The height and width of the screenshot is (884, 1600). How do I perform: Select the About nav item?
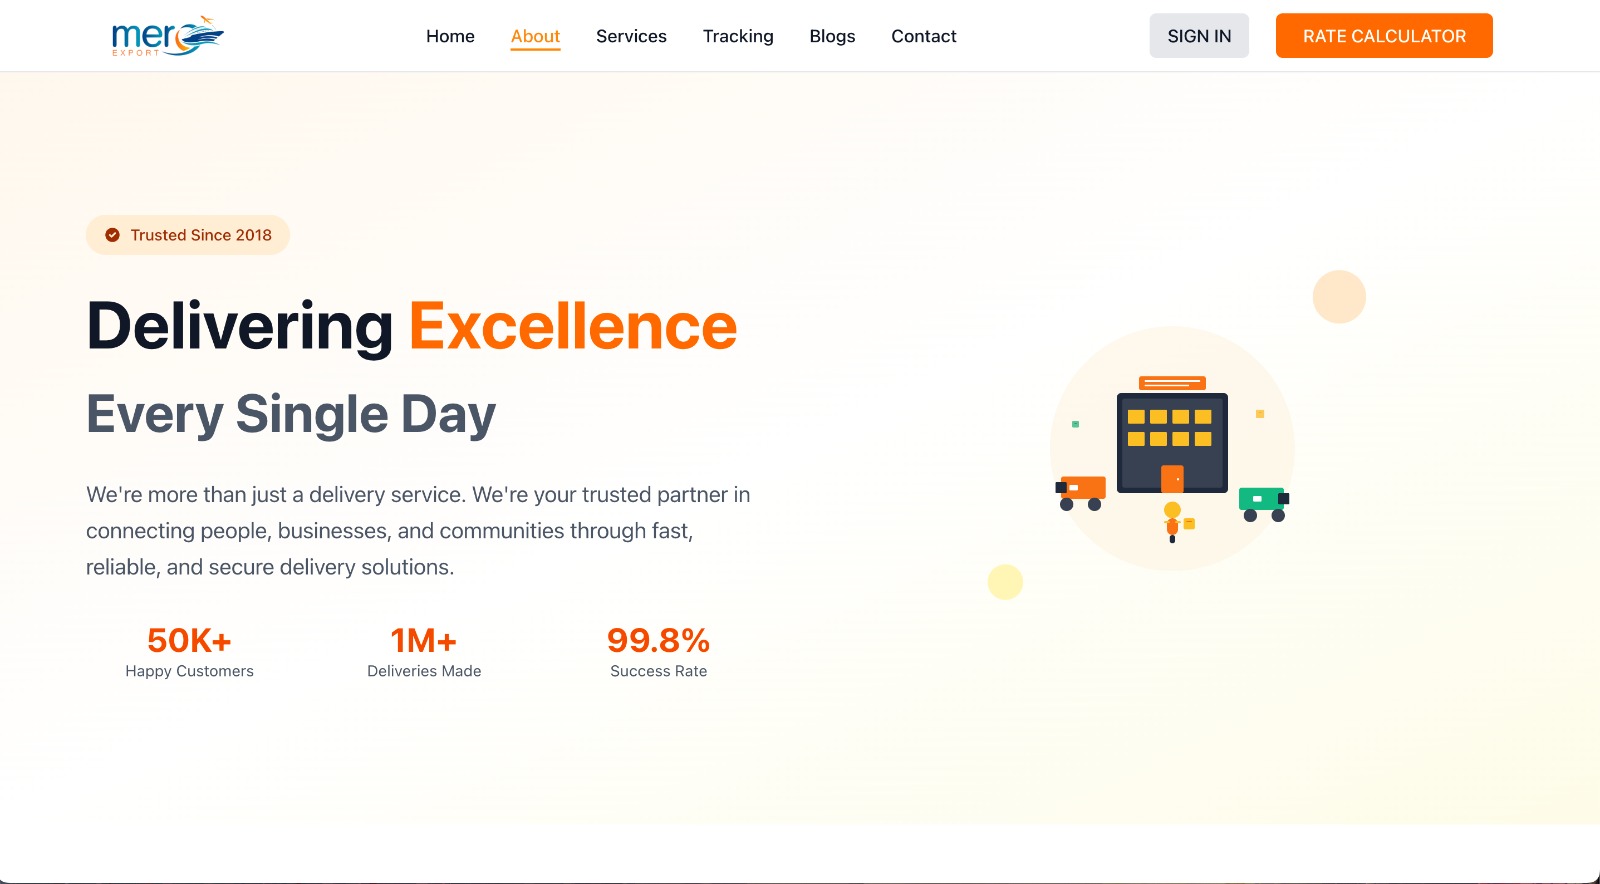[x=535, y=36]
